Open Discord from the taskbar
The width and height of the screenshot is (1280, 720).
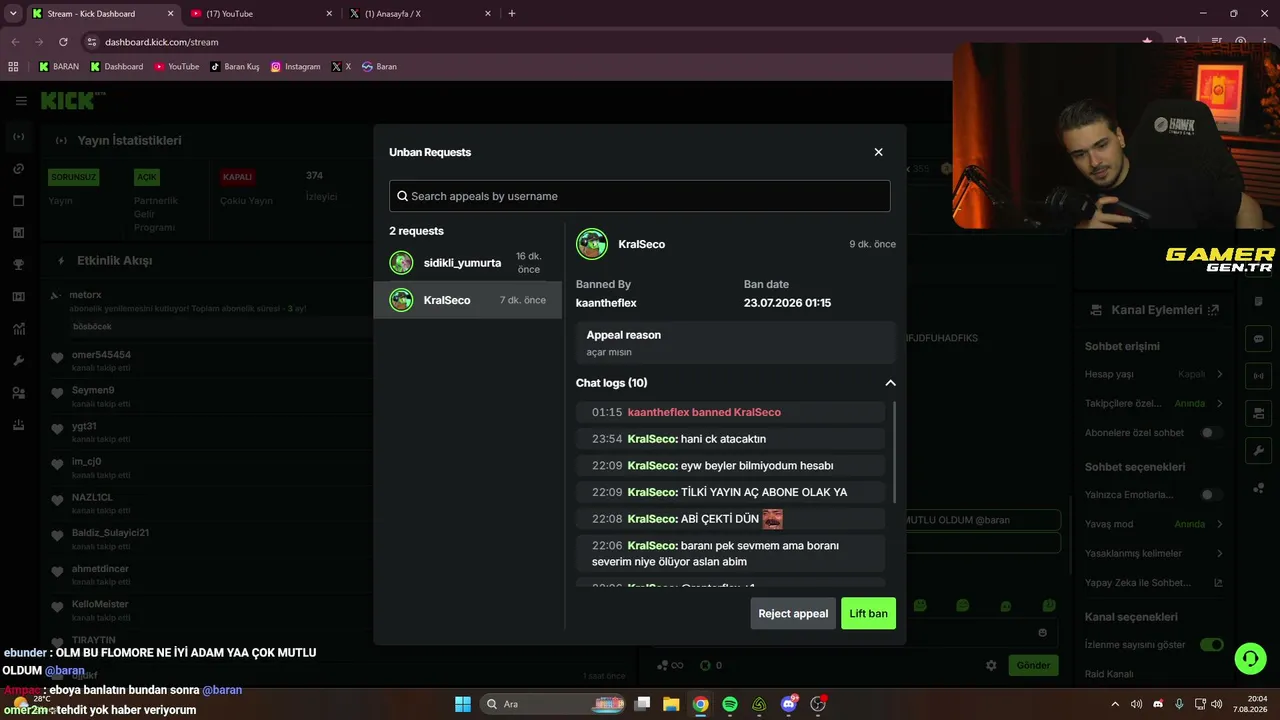tap(788, 704)
